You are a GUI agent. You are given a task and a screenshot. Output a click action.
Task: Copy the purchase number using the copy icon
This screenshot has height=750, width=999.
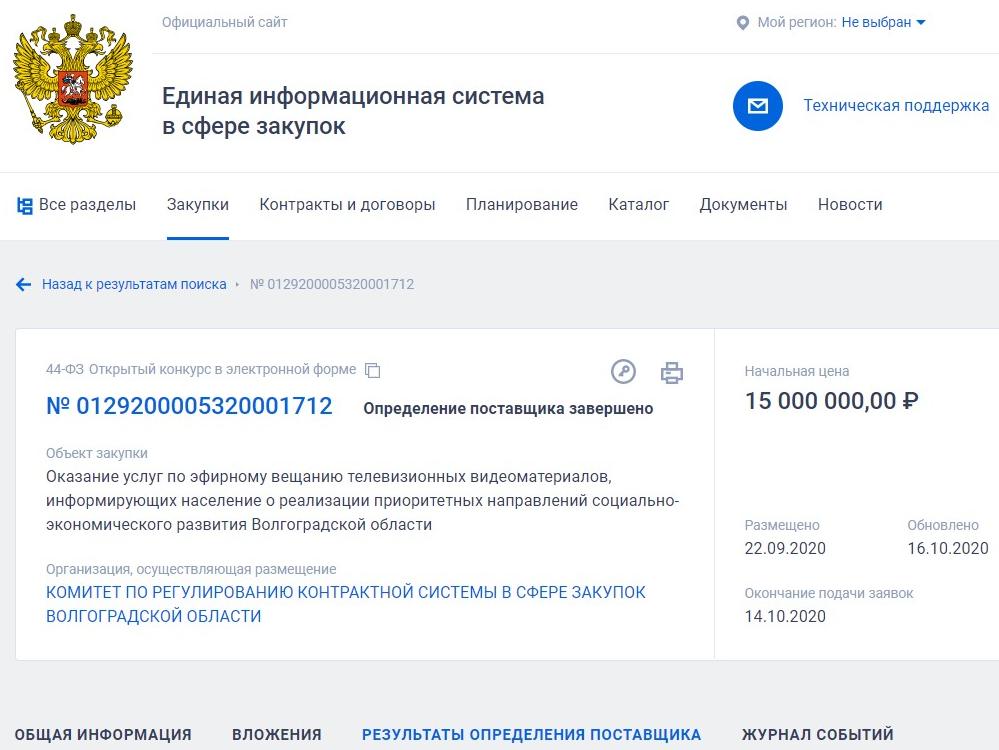coord(372,369)
